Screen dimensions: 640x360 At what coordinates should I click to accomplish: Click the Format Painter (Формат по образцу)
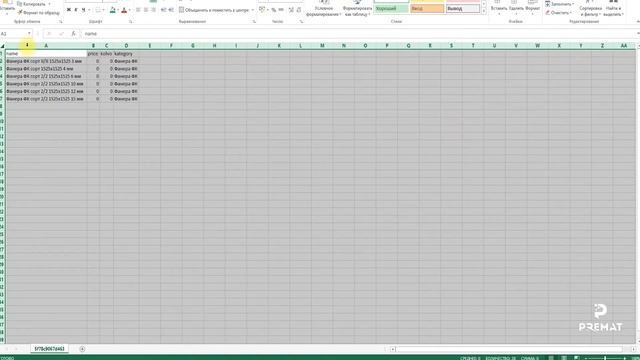pyautogui.click(x=38, y=13)
